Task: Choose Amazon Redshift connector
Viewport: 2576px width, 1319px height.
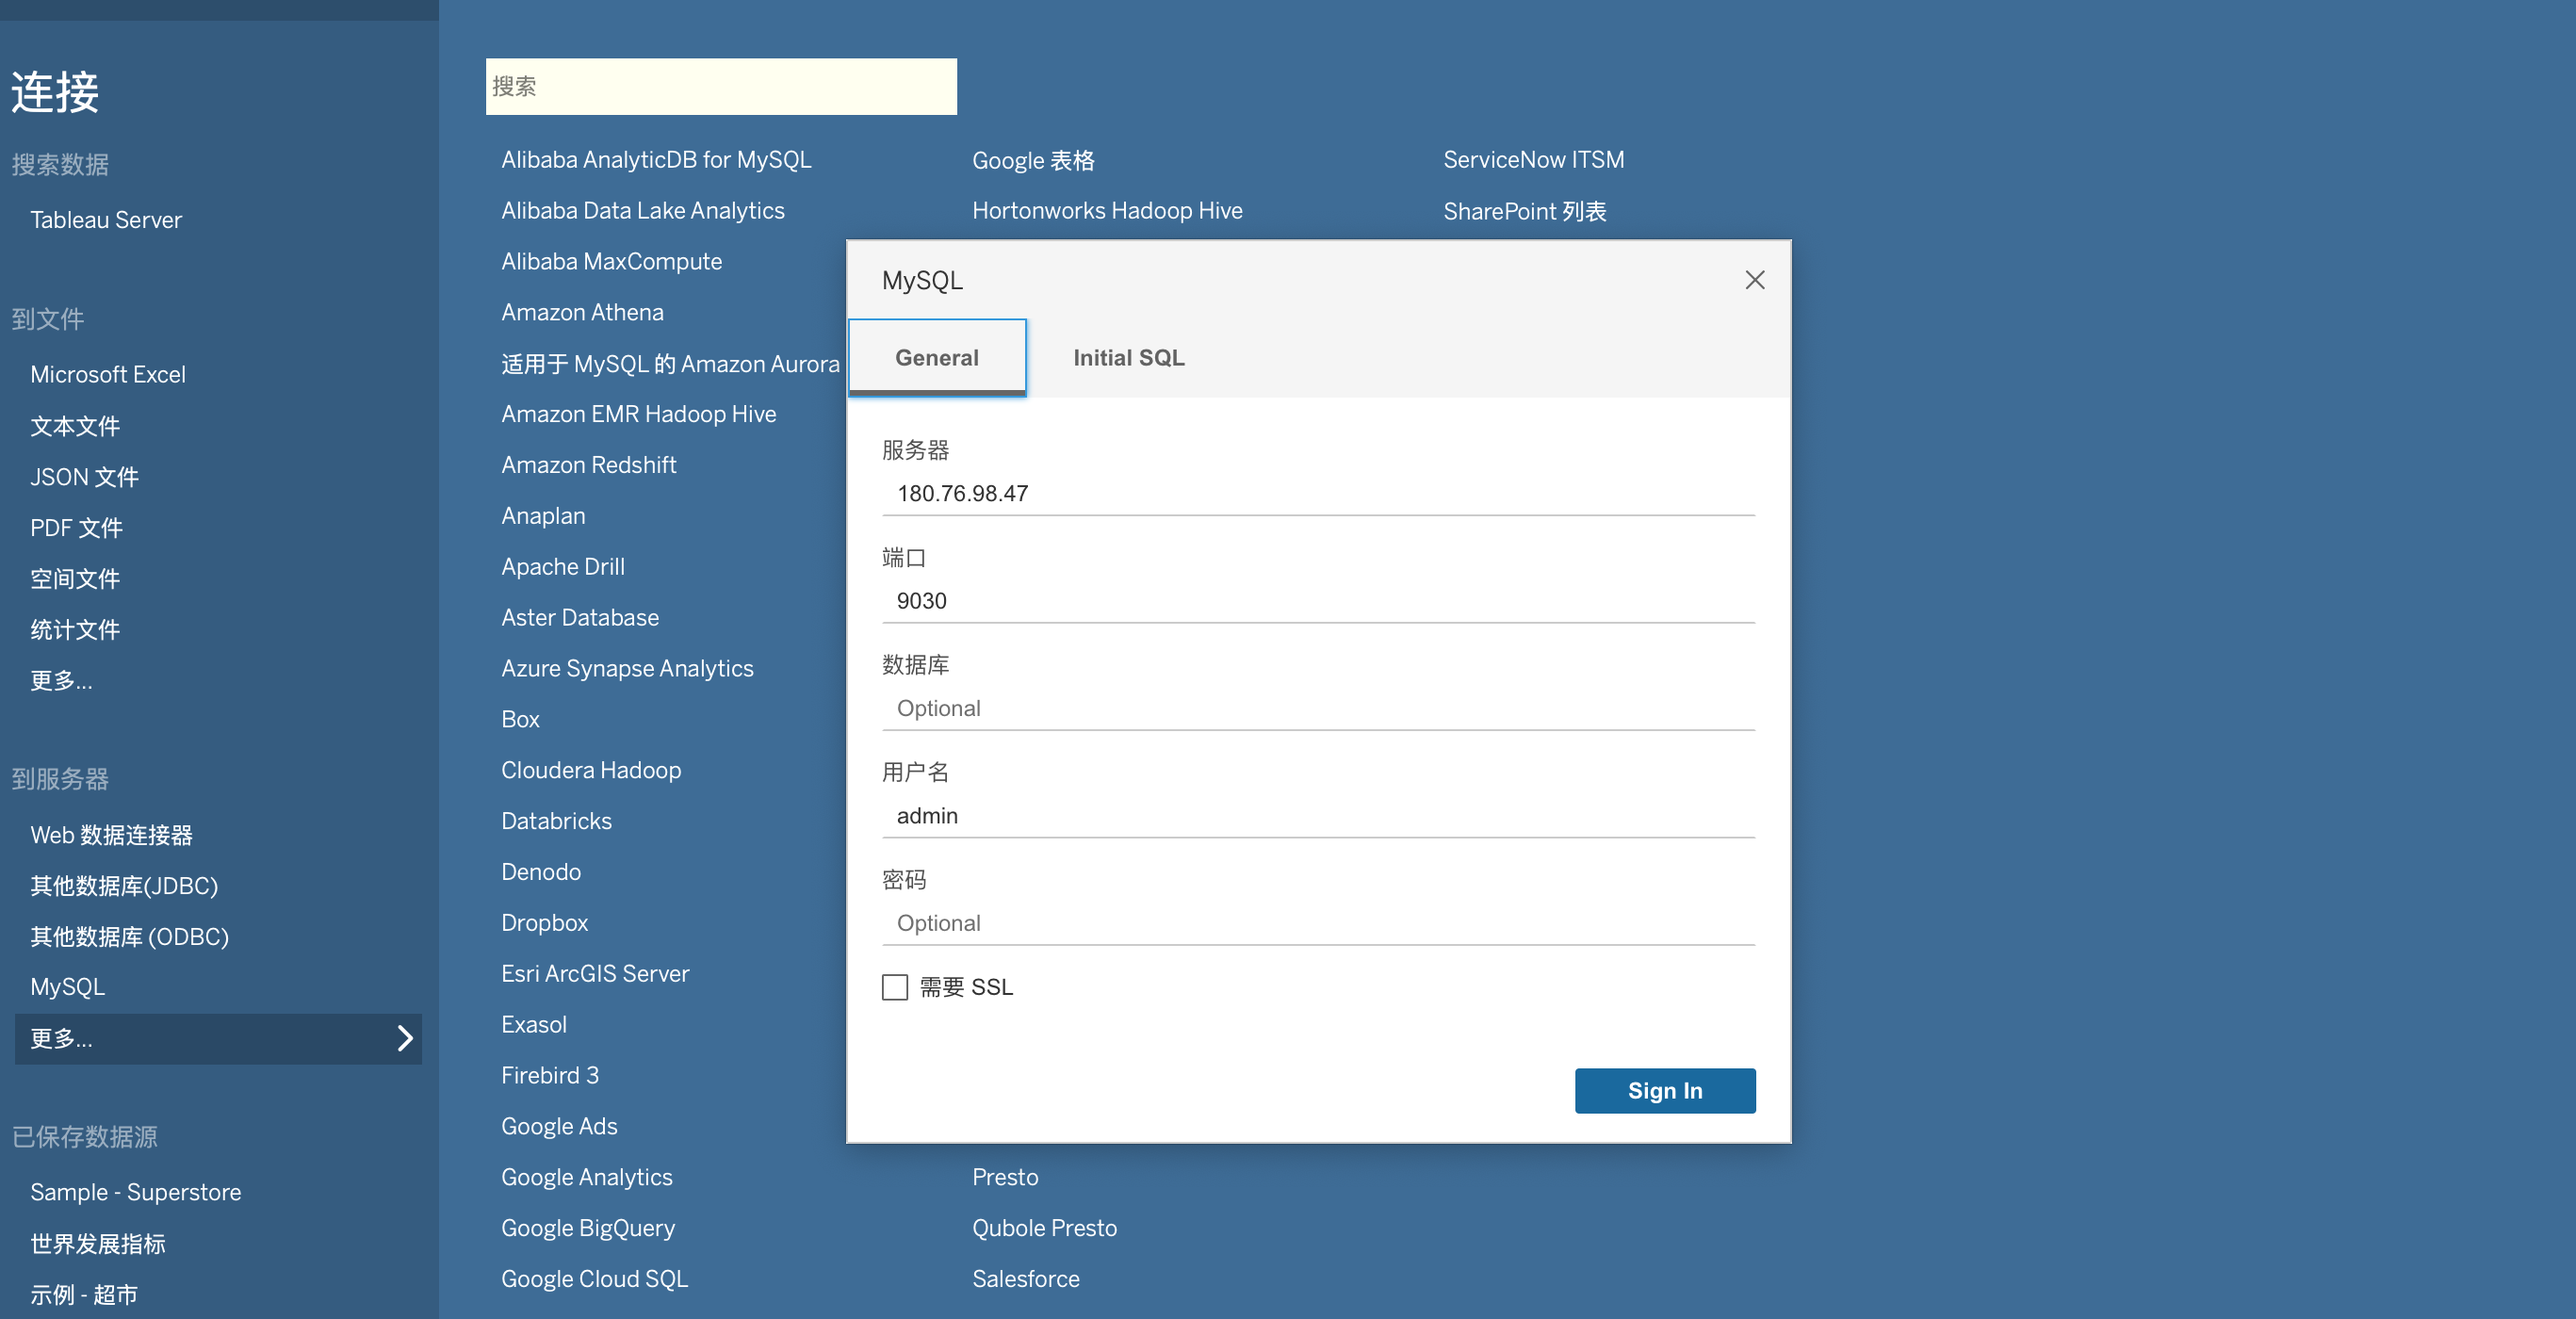Action: (588, 465)
